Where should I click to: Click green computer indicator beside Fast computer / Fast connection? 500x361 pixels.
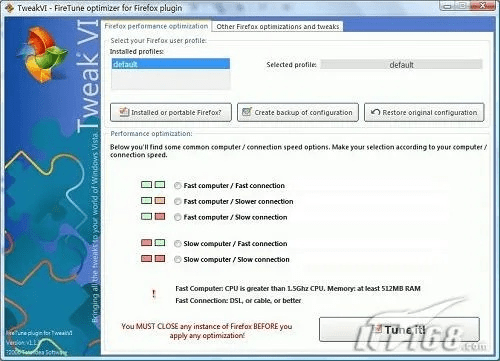click(x=146, y=185)
